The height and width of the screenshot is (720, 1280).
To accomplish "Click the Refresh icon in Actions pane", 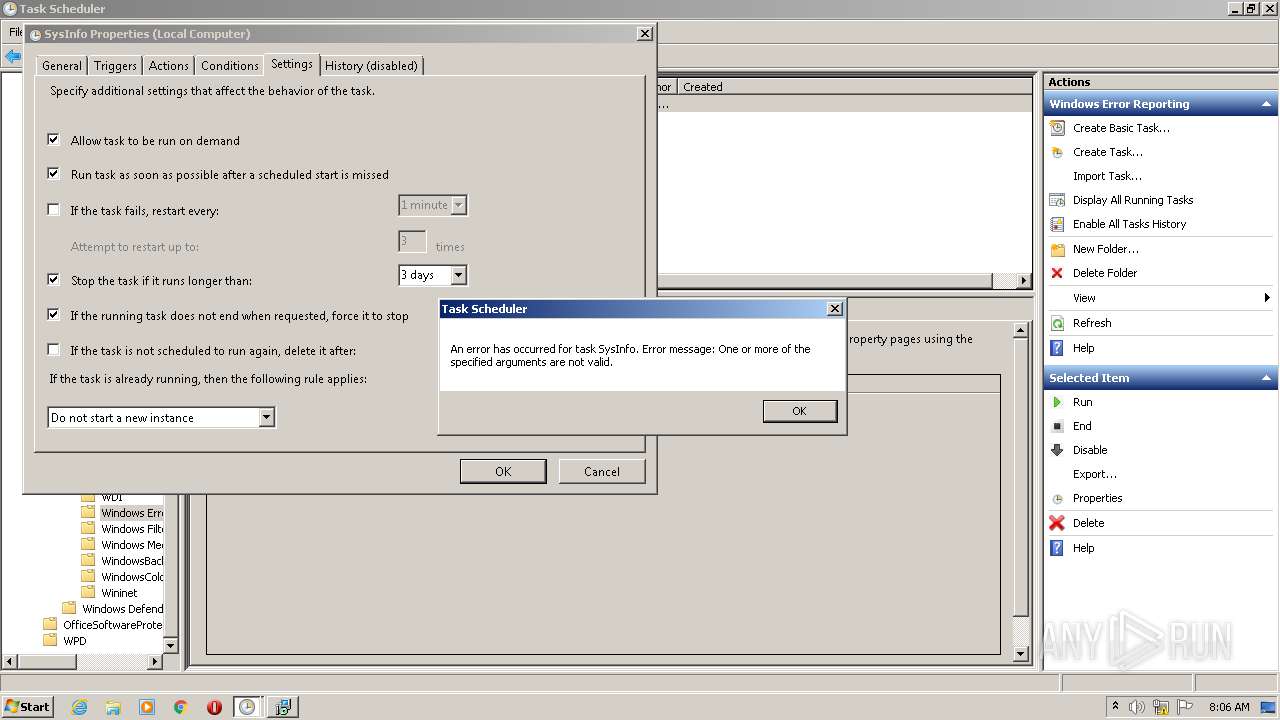I will click(x=1057, y=323).
